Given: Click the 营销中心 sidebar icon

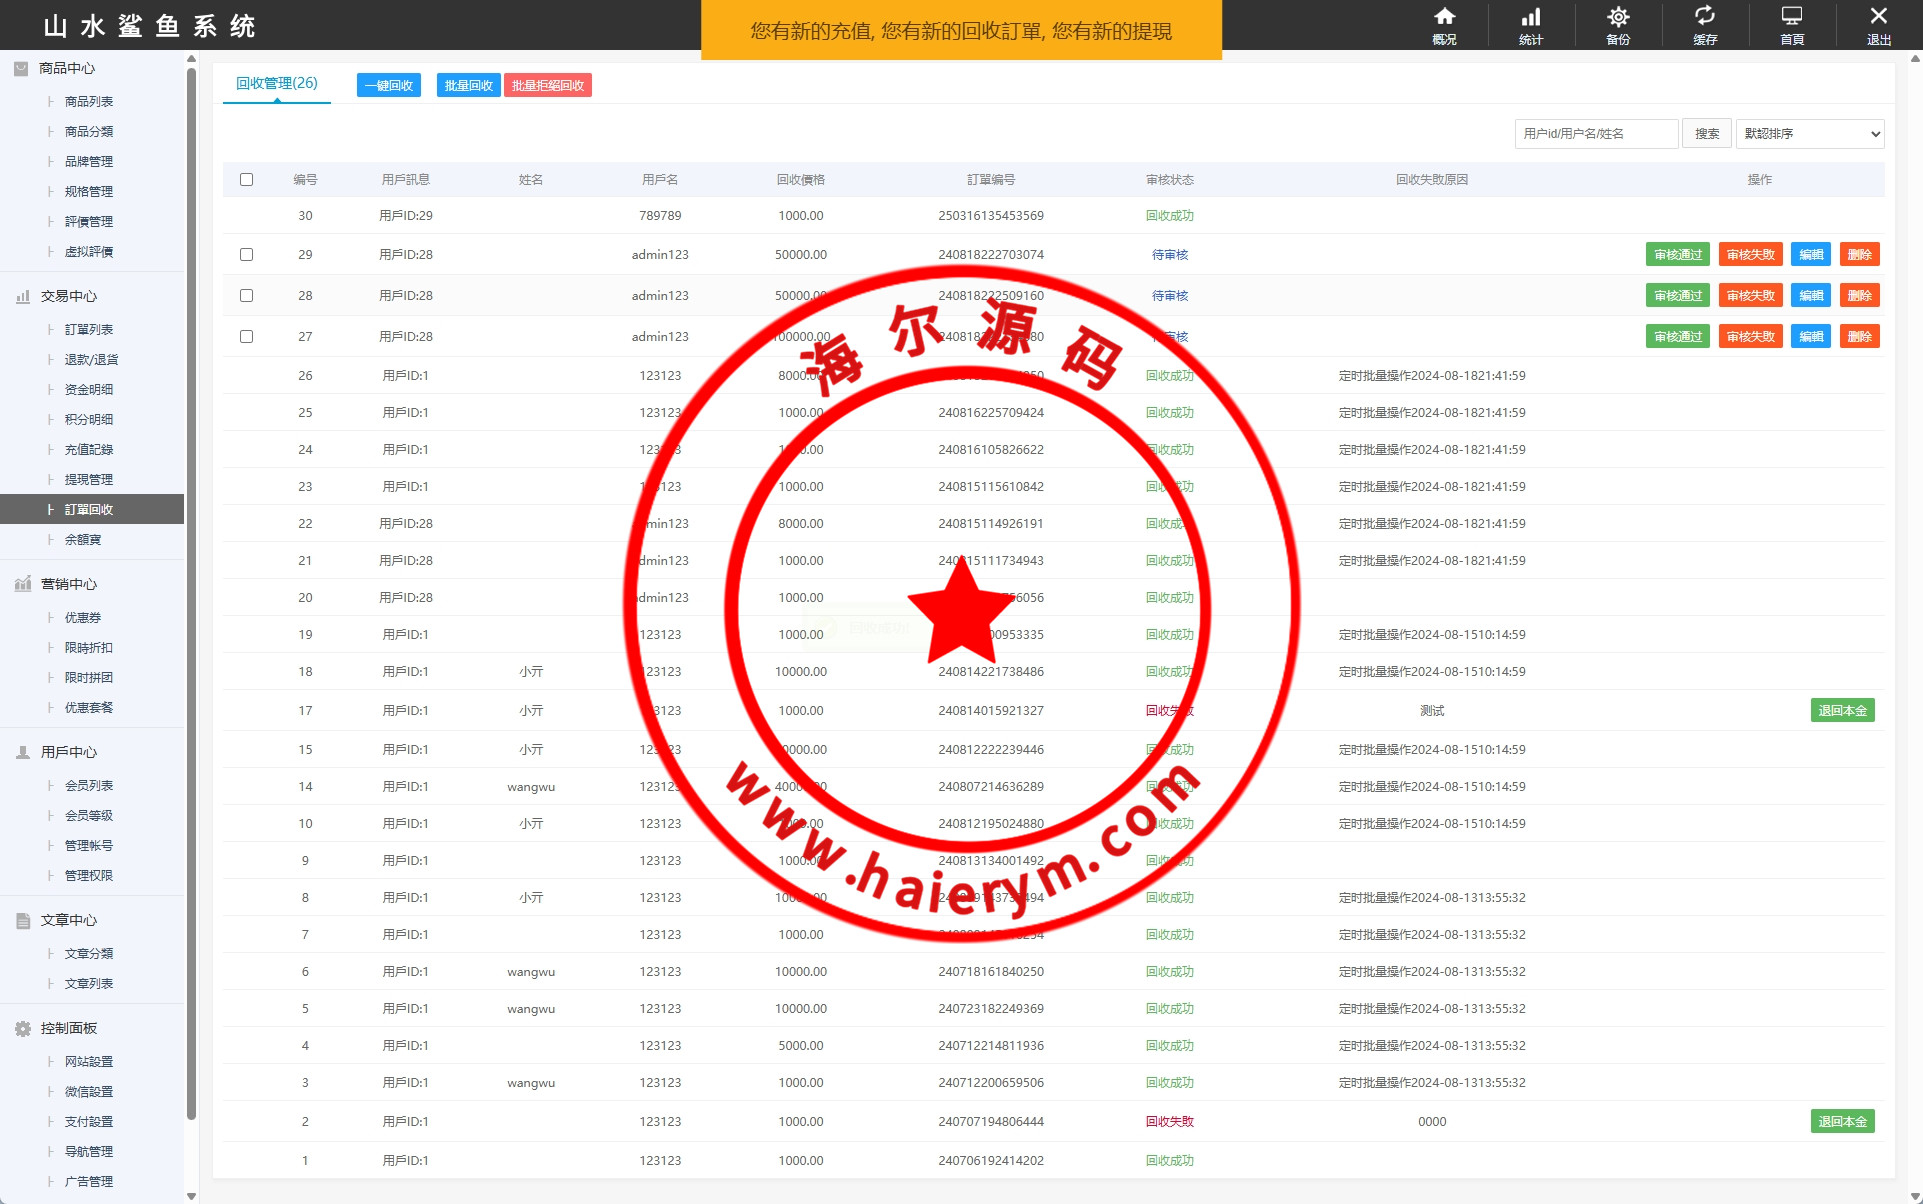Looking at the screenshot, I should (x=23, y=584).
